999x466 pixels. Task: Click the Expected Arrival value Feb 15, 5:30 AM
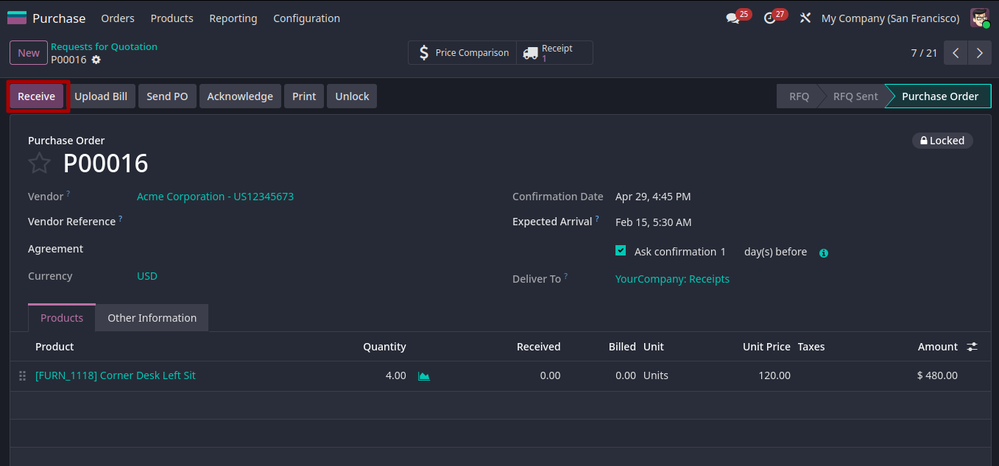click(x=653, y=222)
